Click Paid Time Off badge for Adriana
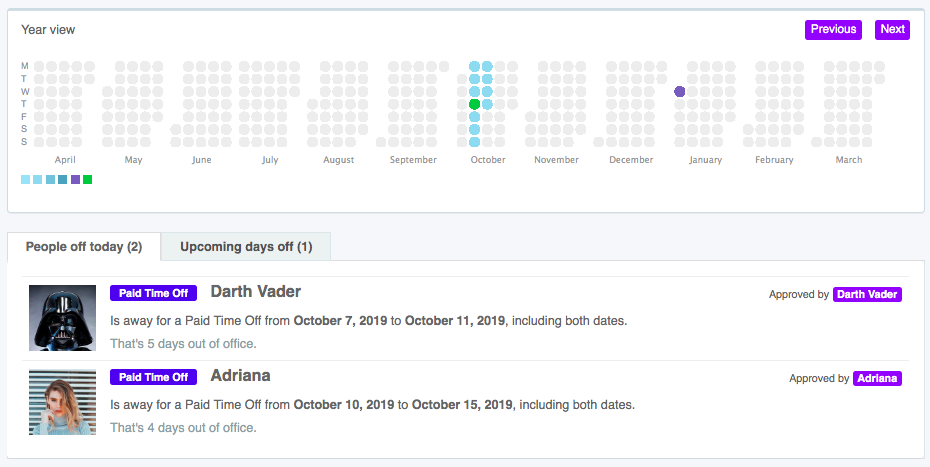Viewport: 930px width, 467px height. tap(153, 377)
